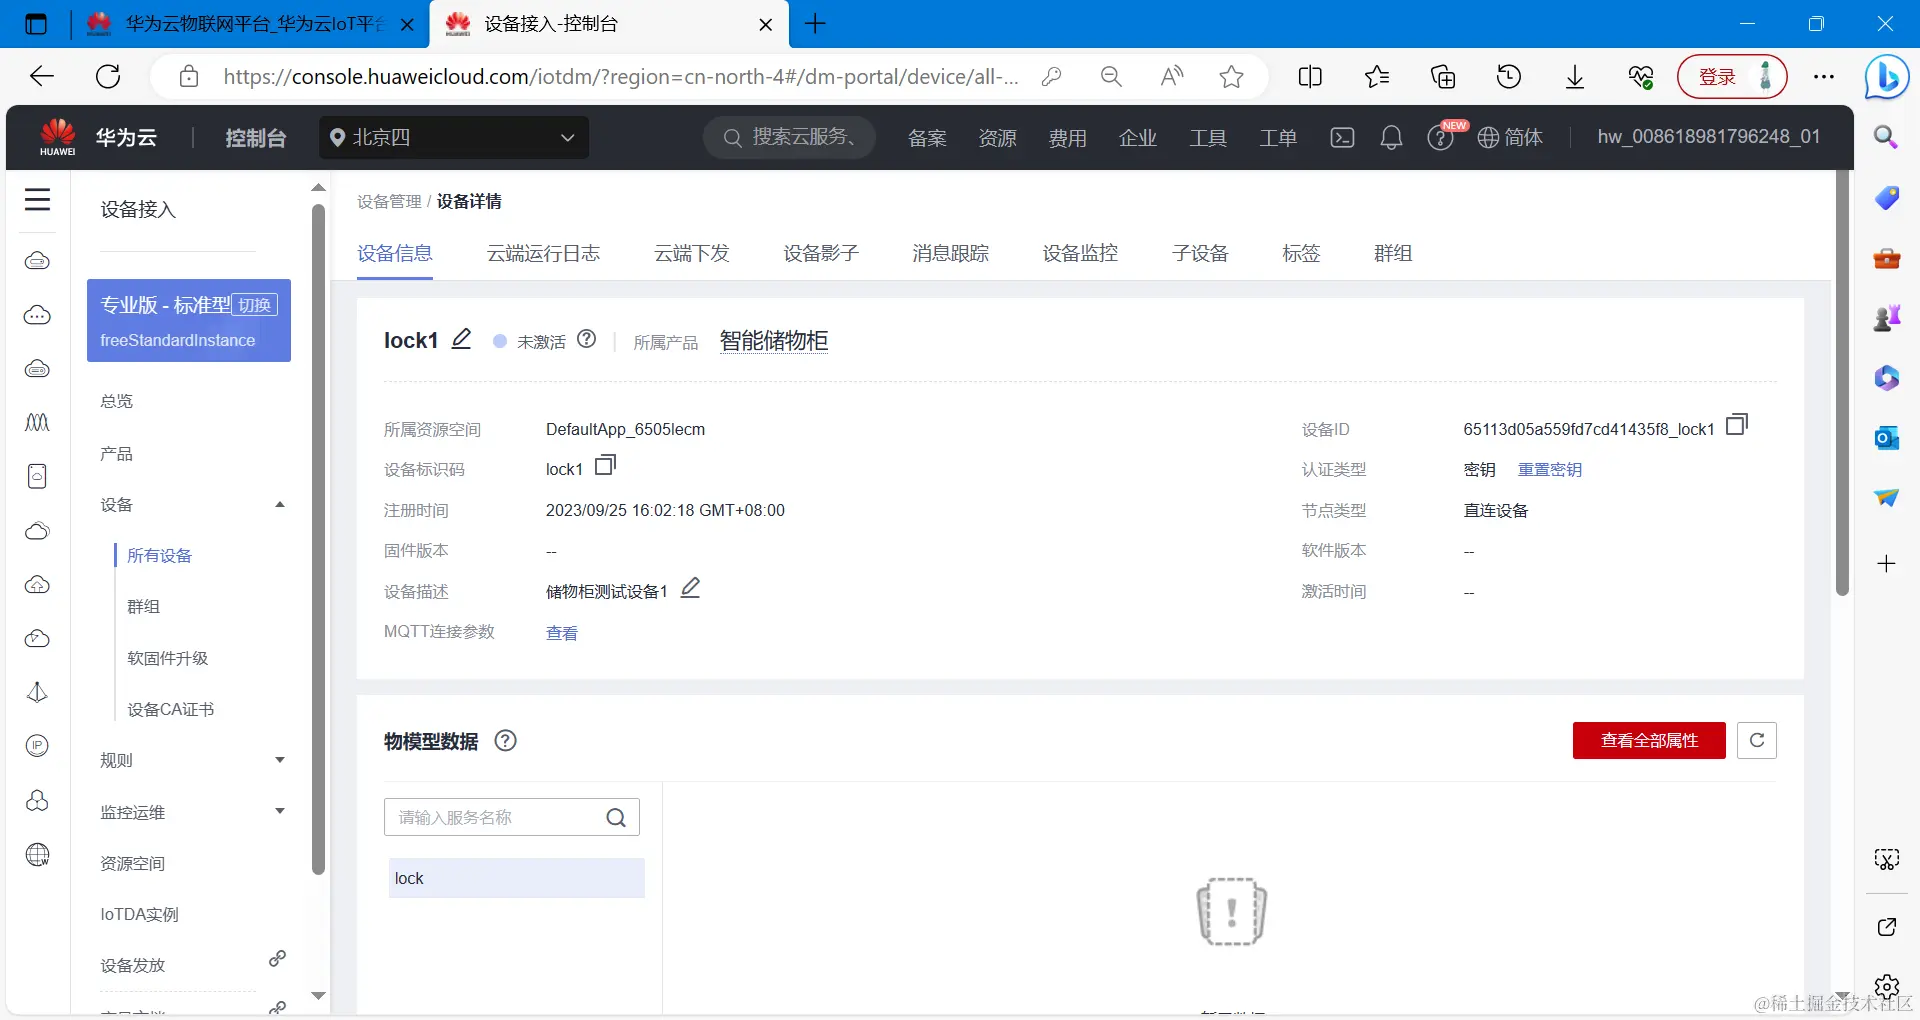Open the hamburger menu in sidebar
Viewport: 1920px width, 1020px height.
(x=37, y=200)
